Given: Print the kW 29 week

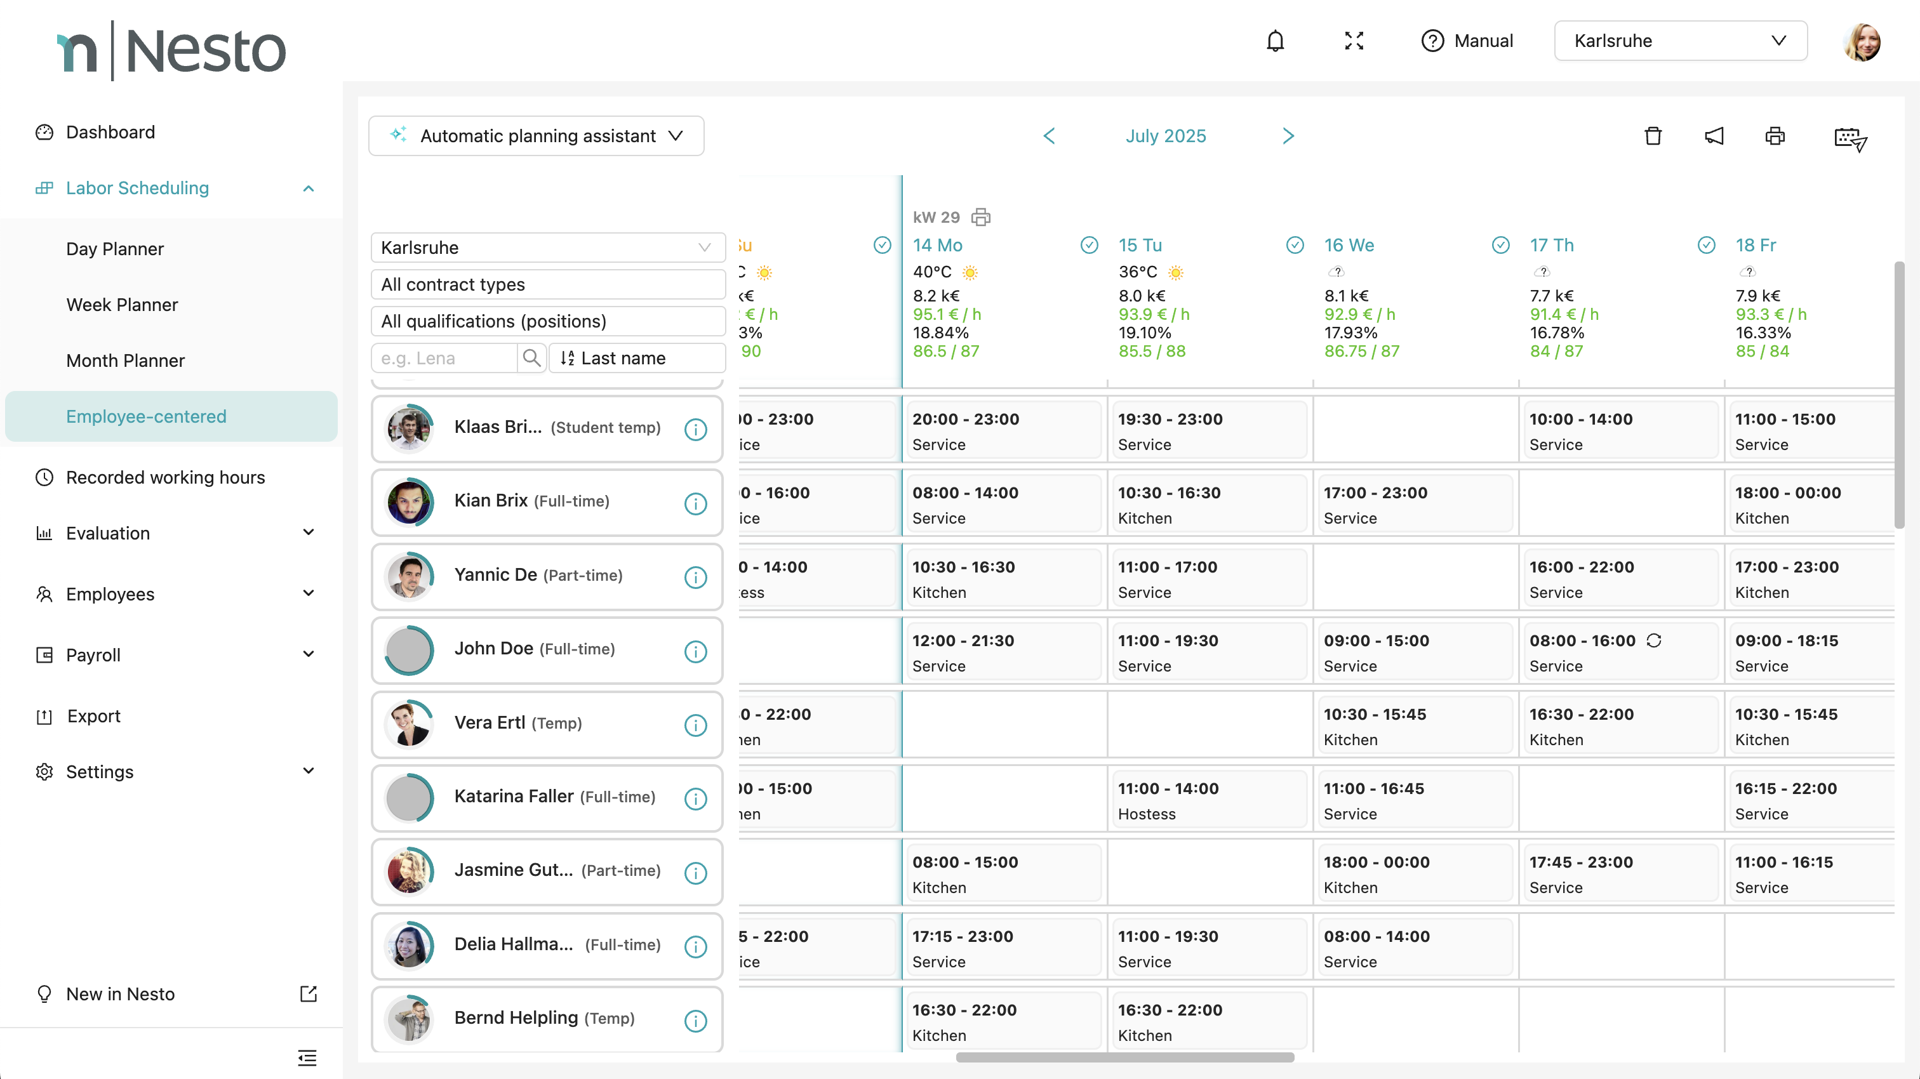Looking at the screenshot, I should 981,217.
